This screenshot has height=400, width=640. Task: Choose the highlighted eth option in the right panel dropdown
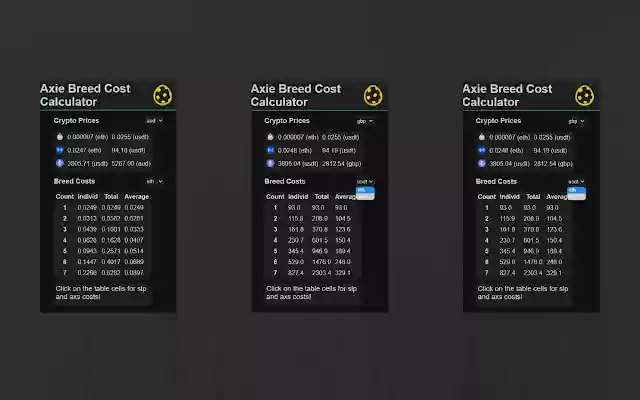point(577,190)
